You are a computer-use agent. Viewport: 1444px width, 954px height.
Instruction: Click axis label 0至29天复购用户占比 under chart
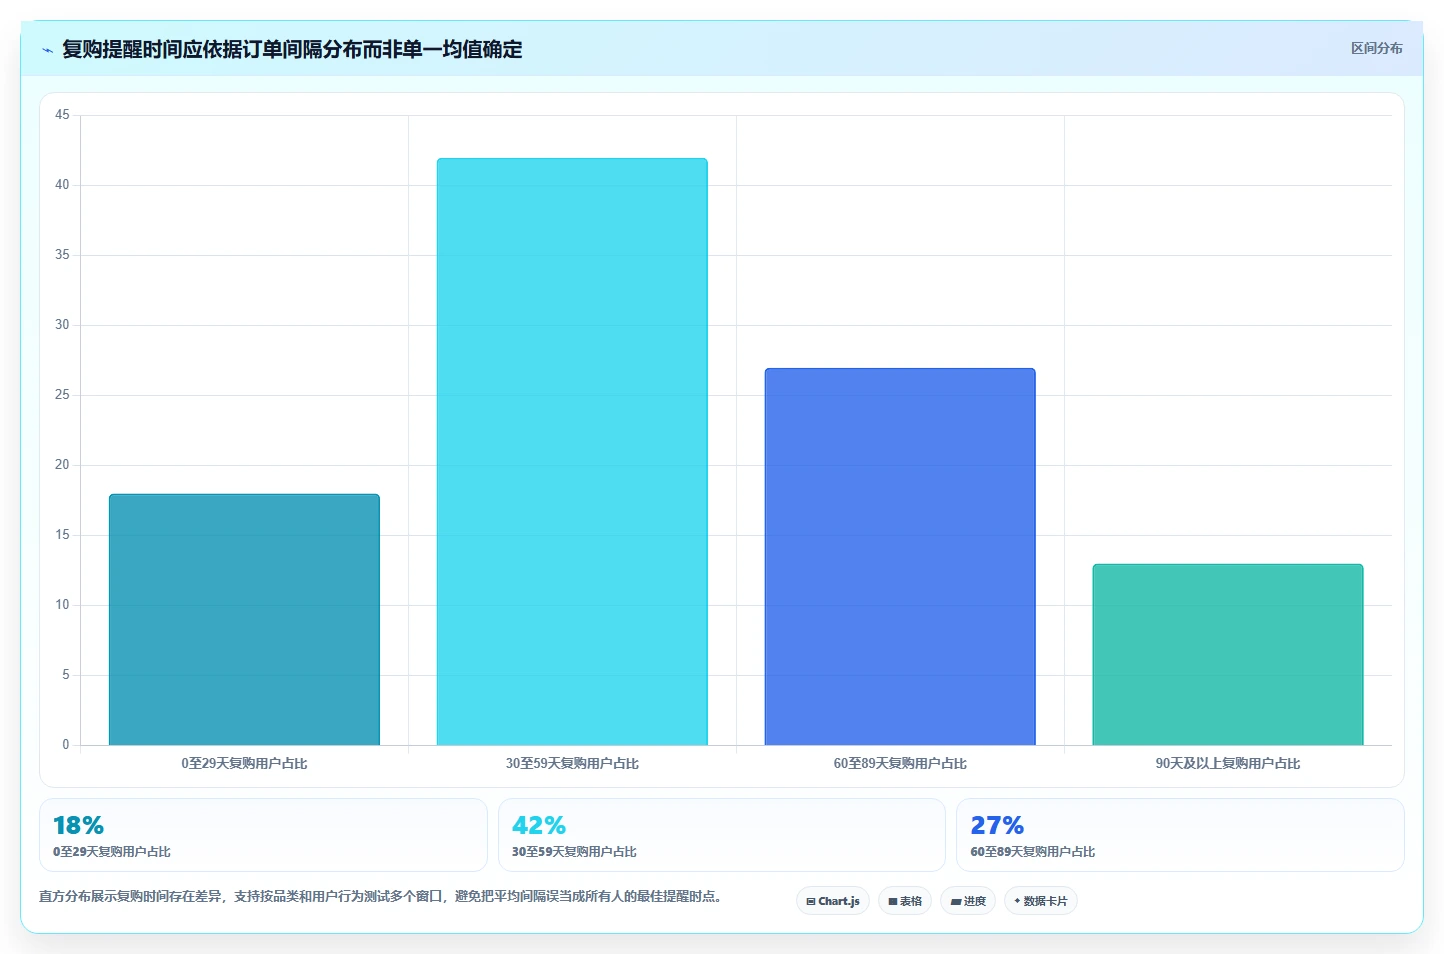(x=244, y=763)
